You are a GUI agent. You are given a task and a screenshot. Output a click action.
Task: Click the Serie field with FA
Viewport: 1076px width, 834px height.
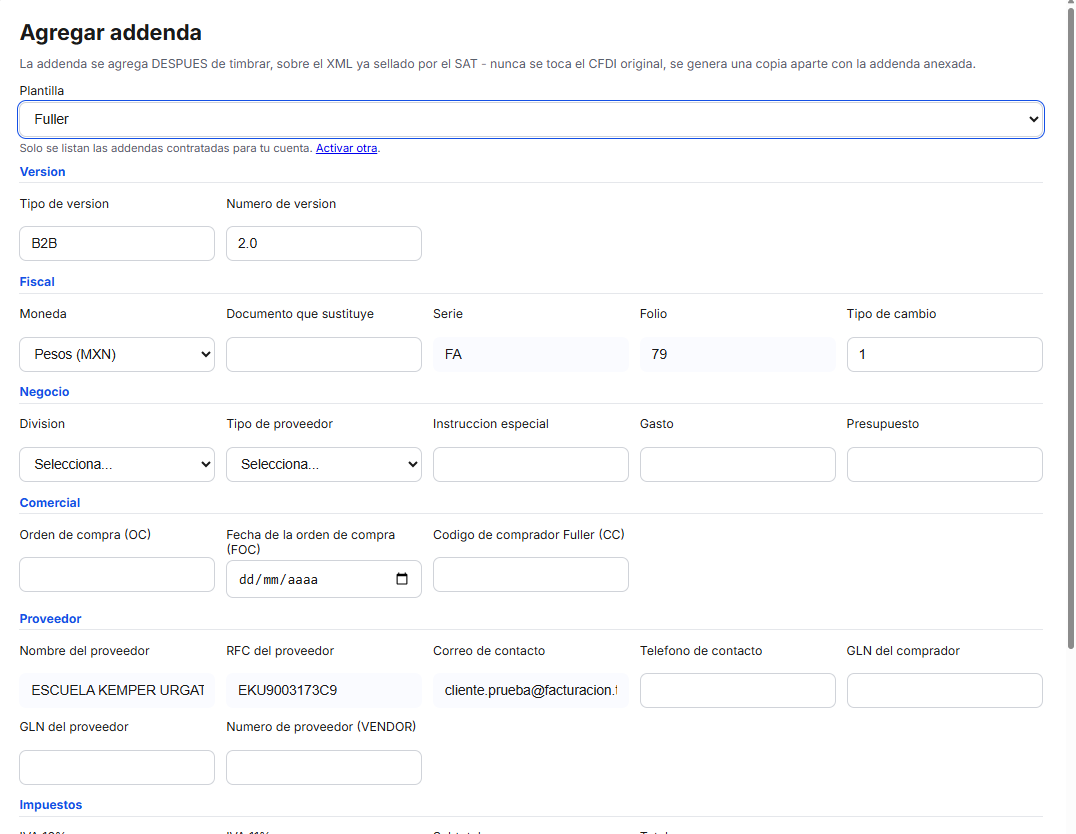point(530,354)
